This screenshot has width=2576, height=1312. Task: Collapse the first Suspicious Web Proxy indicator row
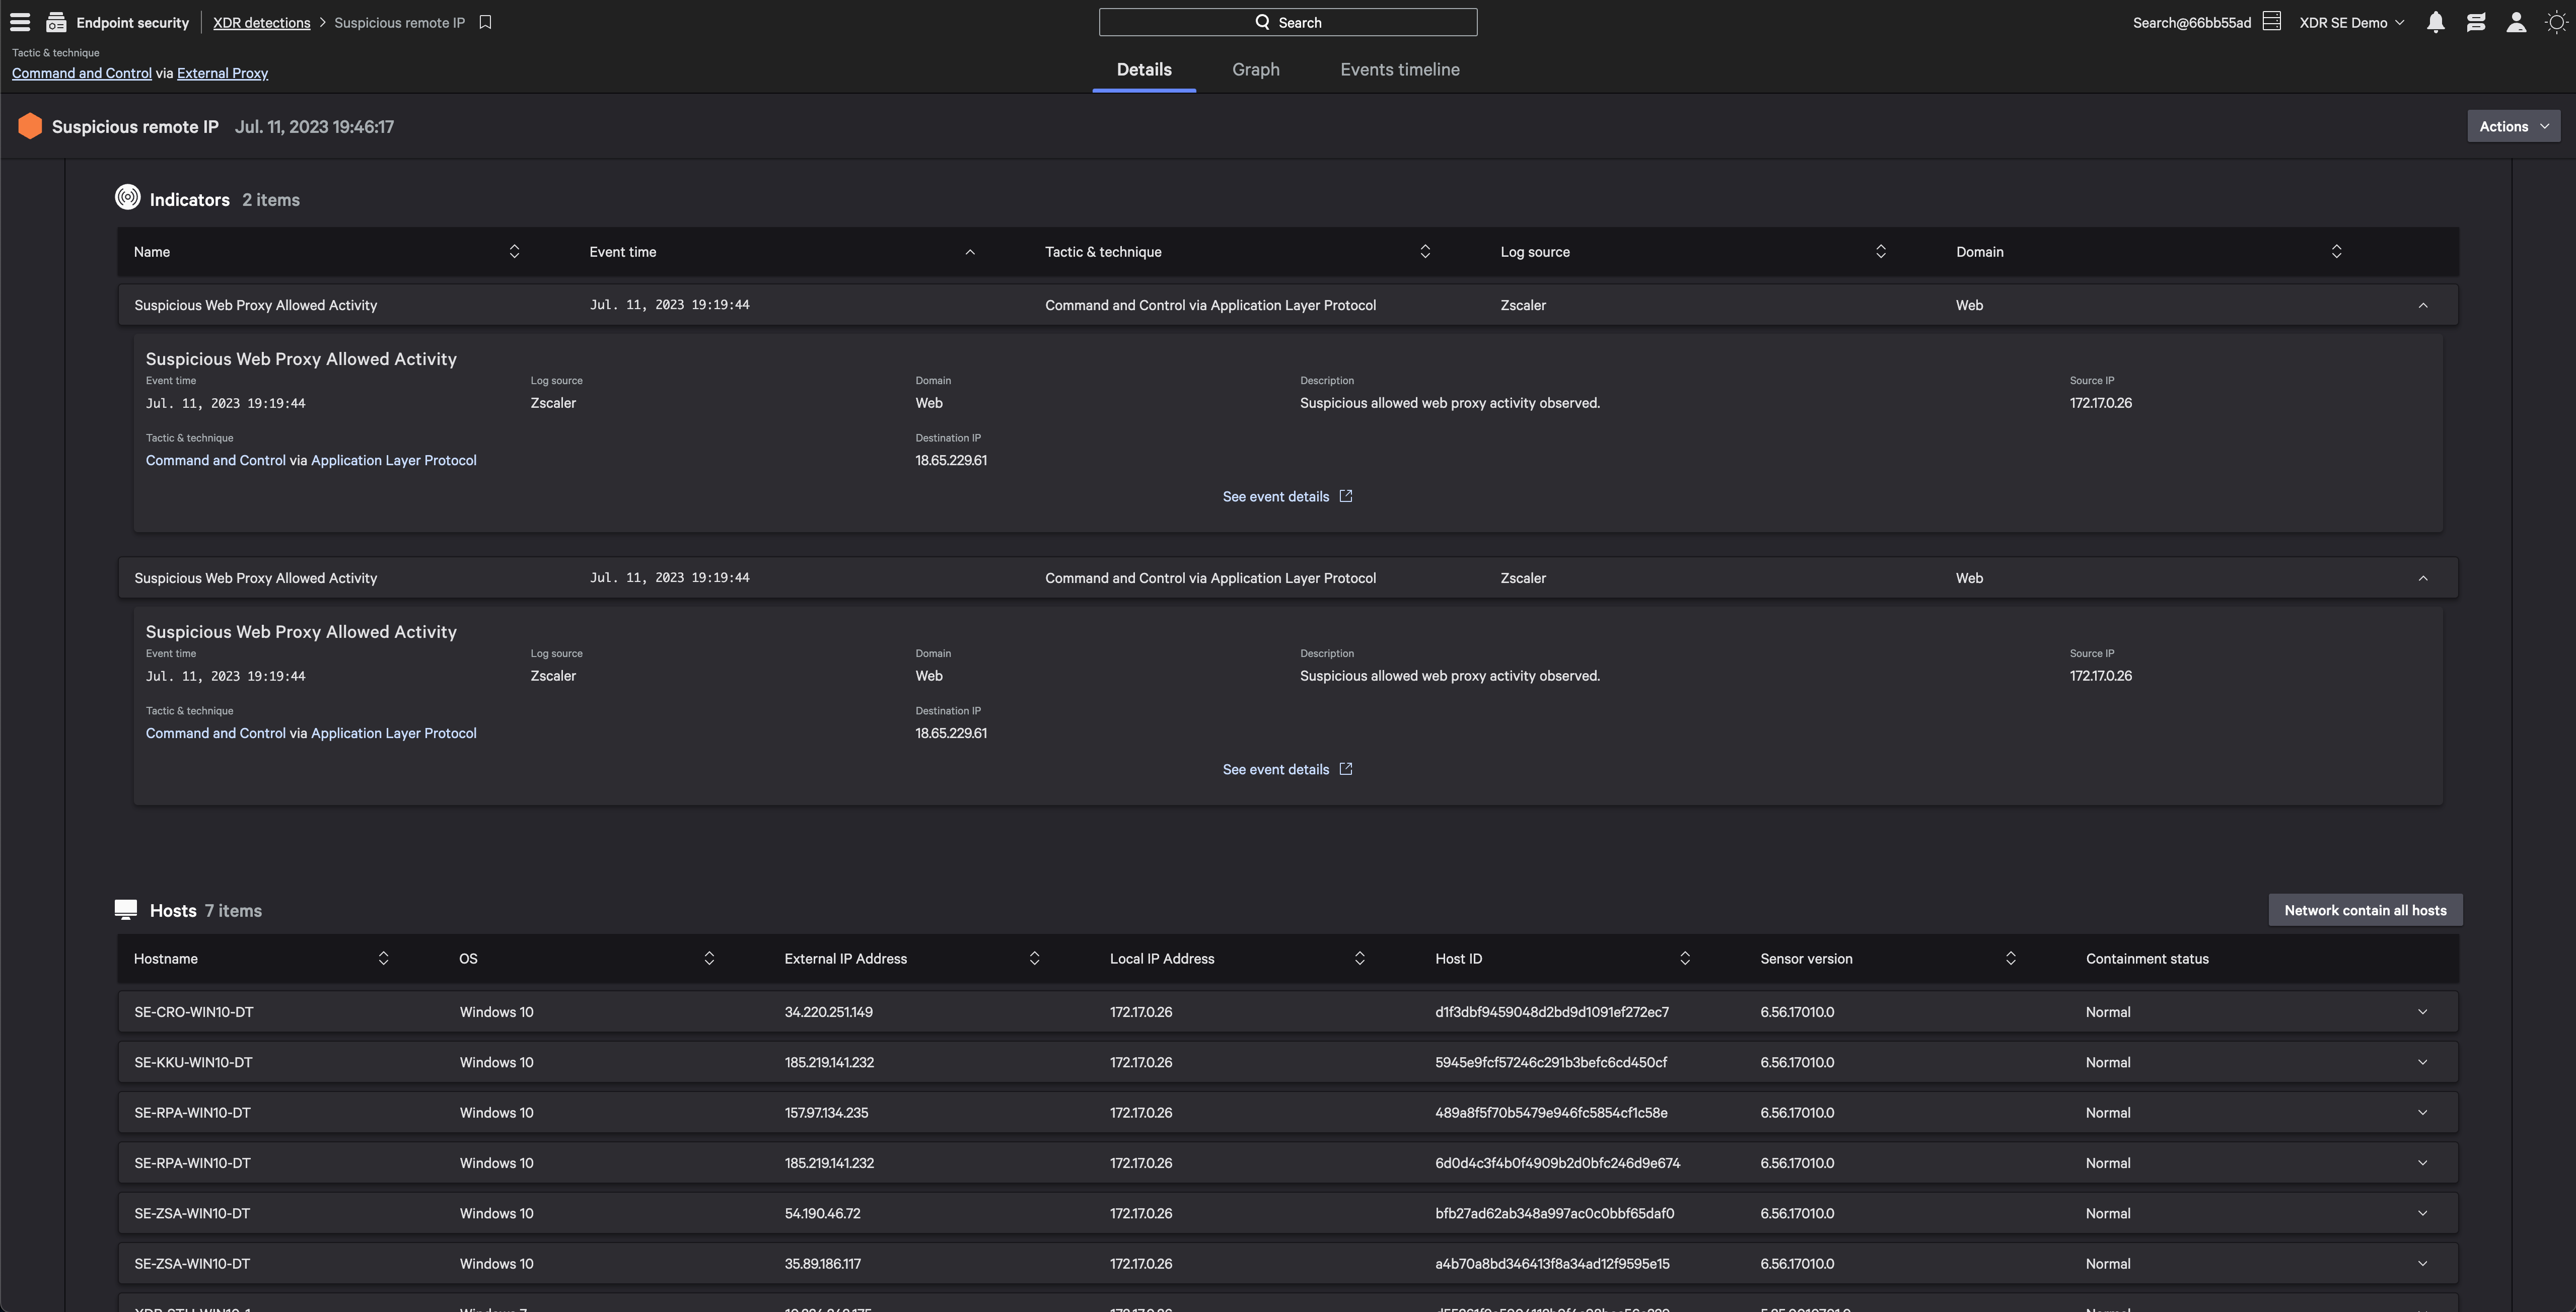[x=2422, y=305]
